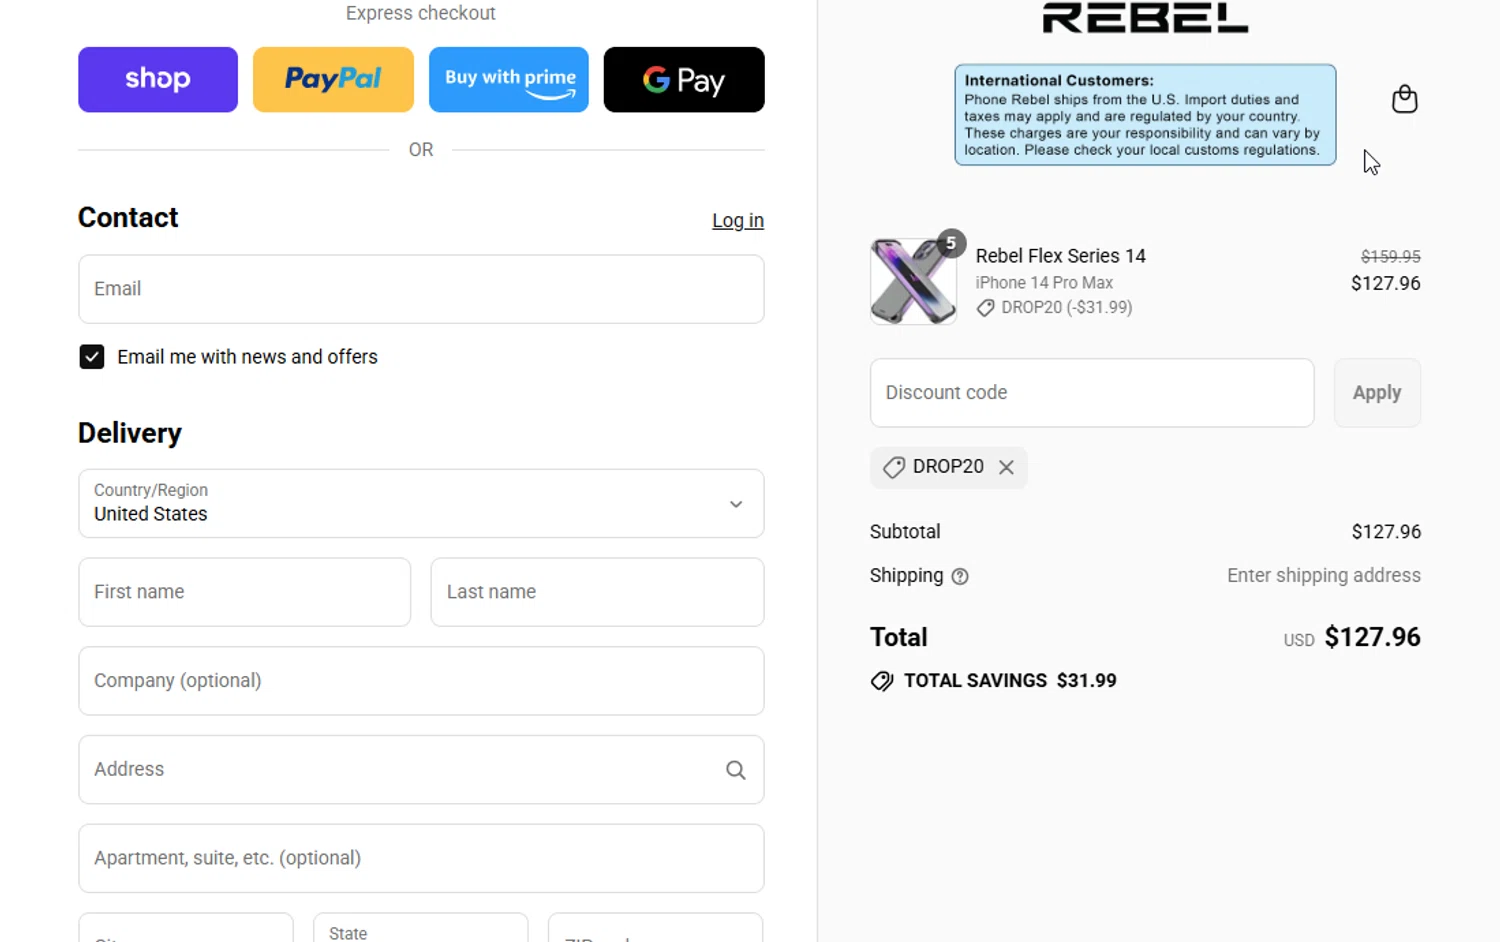
Task: Choose PayPal express checkout
Action: pyautogui.click(x=333, y=79)
